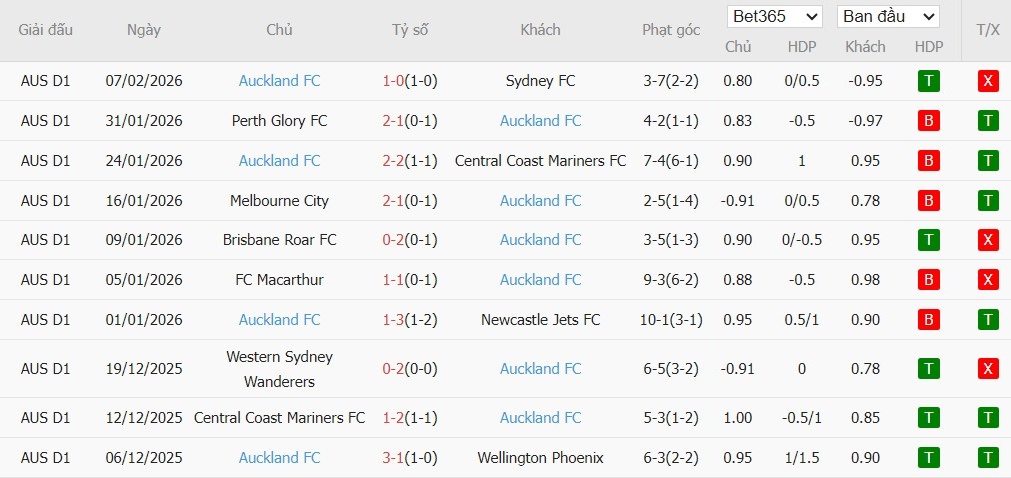Select the Tỷ số column header
Image resolution: width=1011 pixels, height=478 pixels.
click(410, 30)
